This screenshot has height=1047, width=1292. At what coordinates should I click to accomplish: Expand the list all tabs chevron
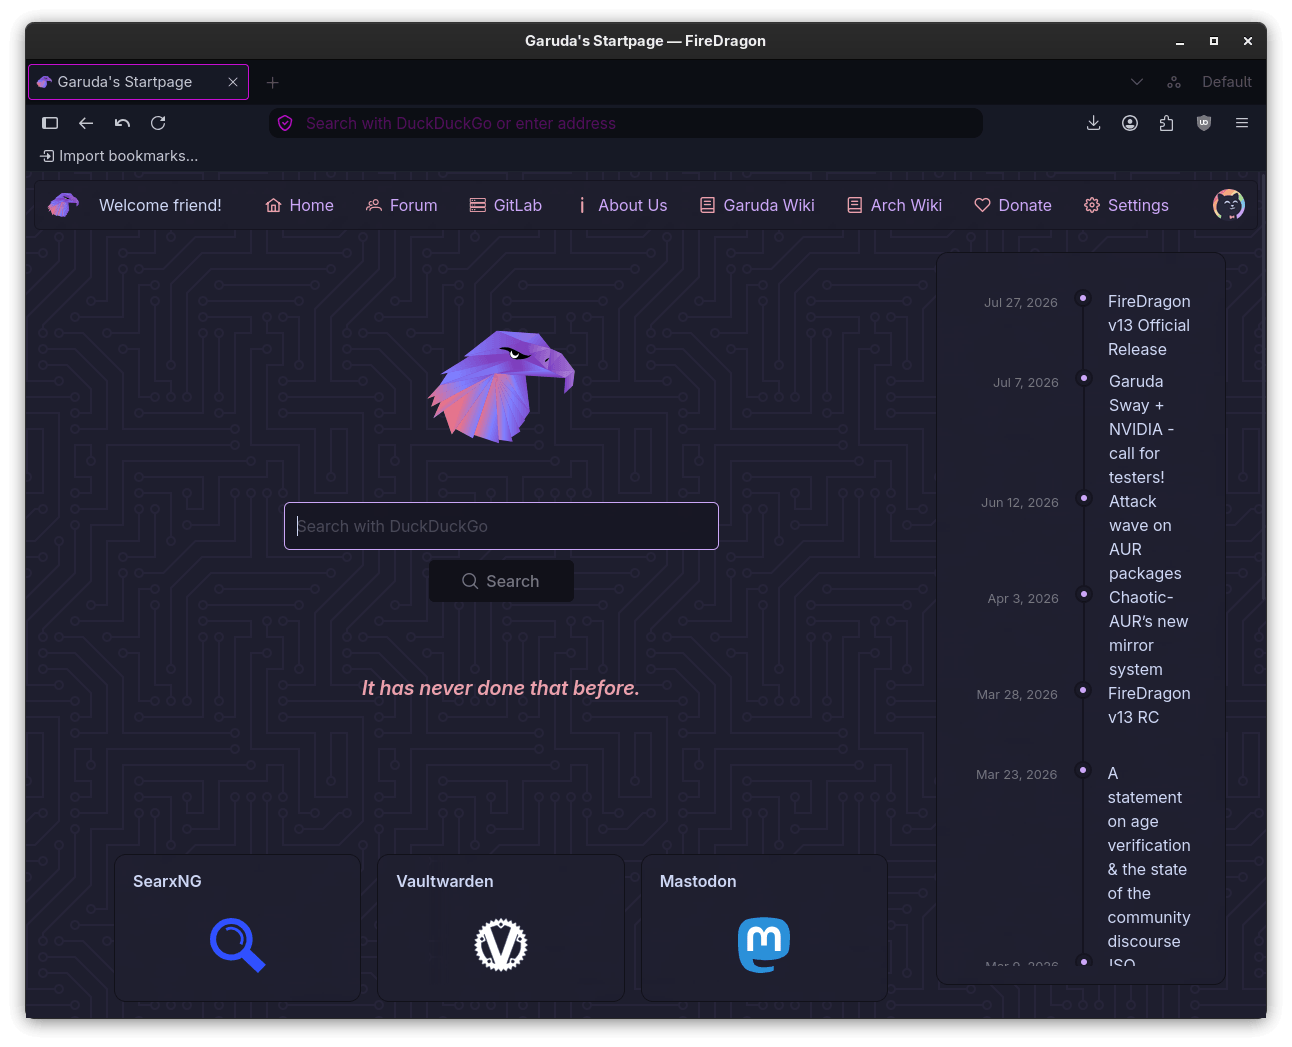pyautogui.click(x=1137, y=82)
